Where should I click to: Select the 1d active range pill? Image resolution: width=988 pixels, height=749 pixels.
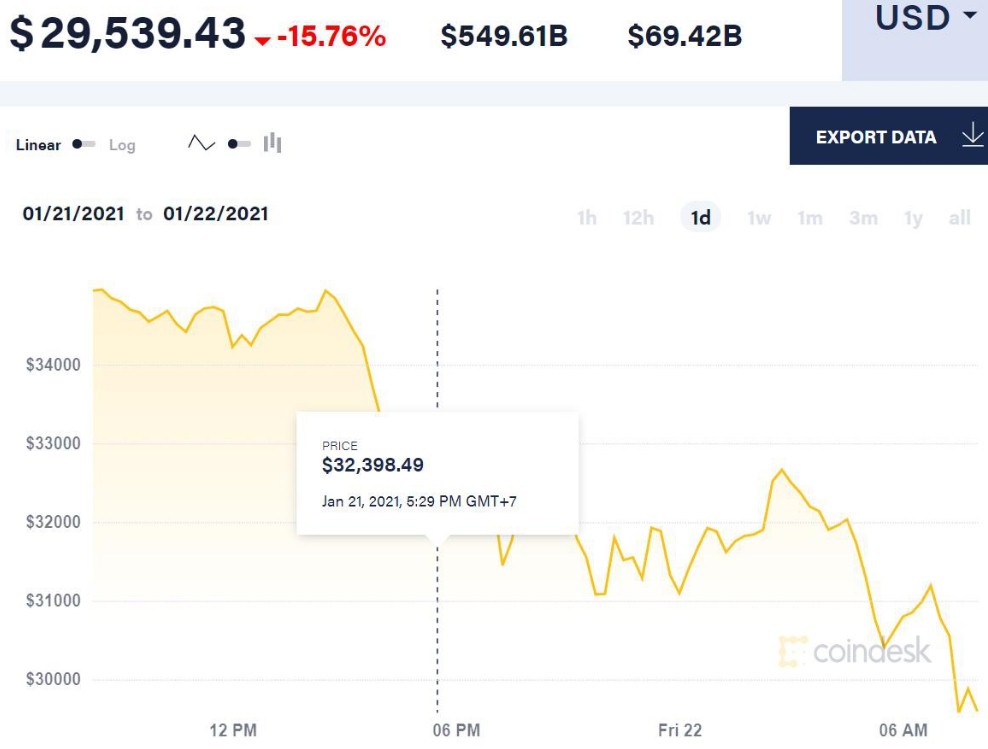[701, 217]
